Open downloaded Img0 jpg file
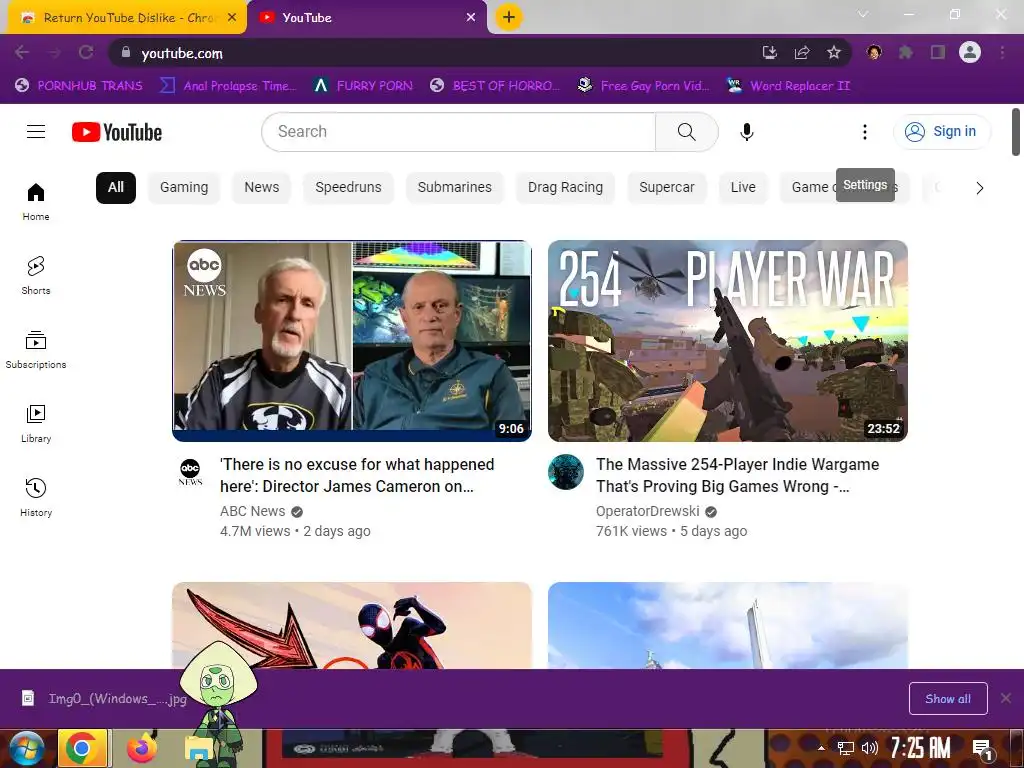The height and width of the screenshot is (768, 1024). tap(104, 699)
